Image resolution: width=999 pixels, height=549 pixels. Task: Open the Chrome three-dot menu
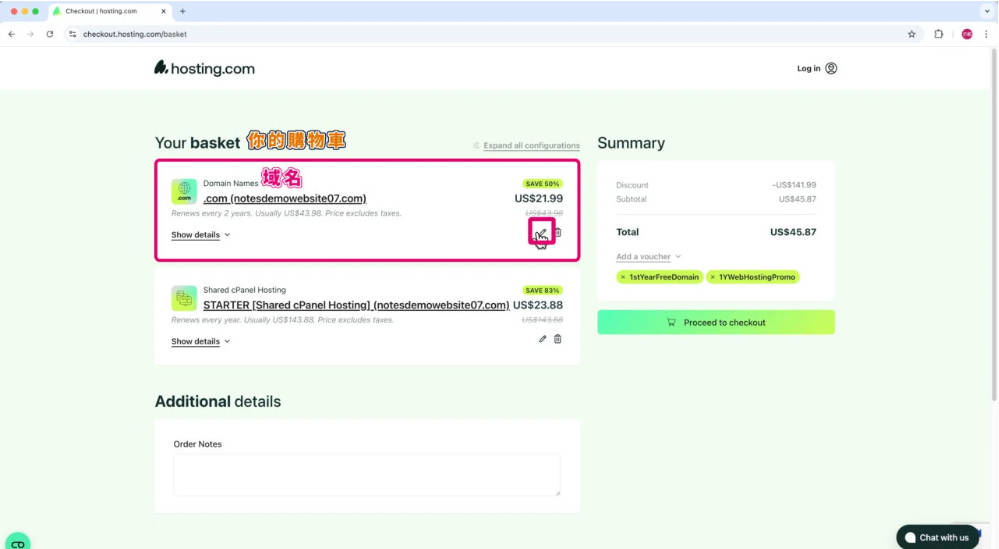click(986, 34)
